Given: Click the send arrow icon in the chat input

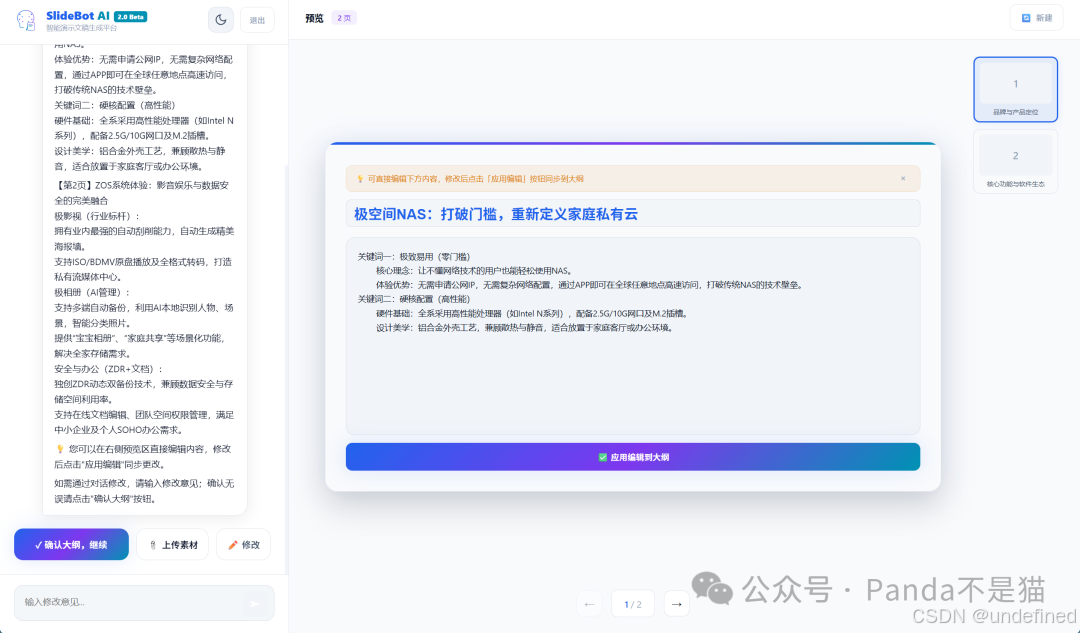Looking at the screenshot, I should click(255, 603).
